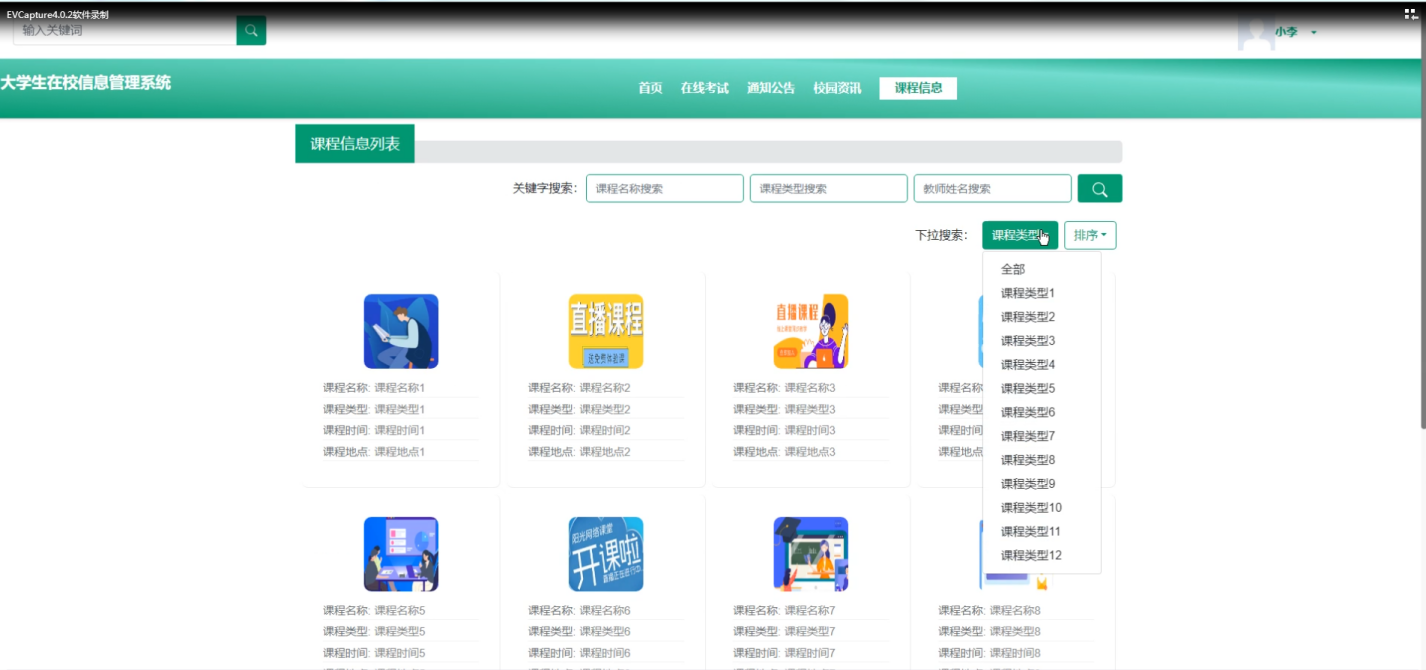Expand the 小李 user dropdown arrow

pos(1314,32)
